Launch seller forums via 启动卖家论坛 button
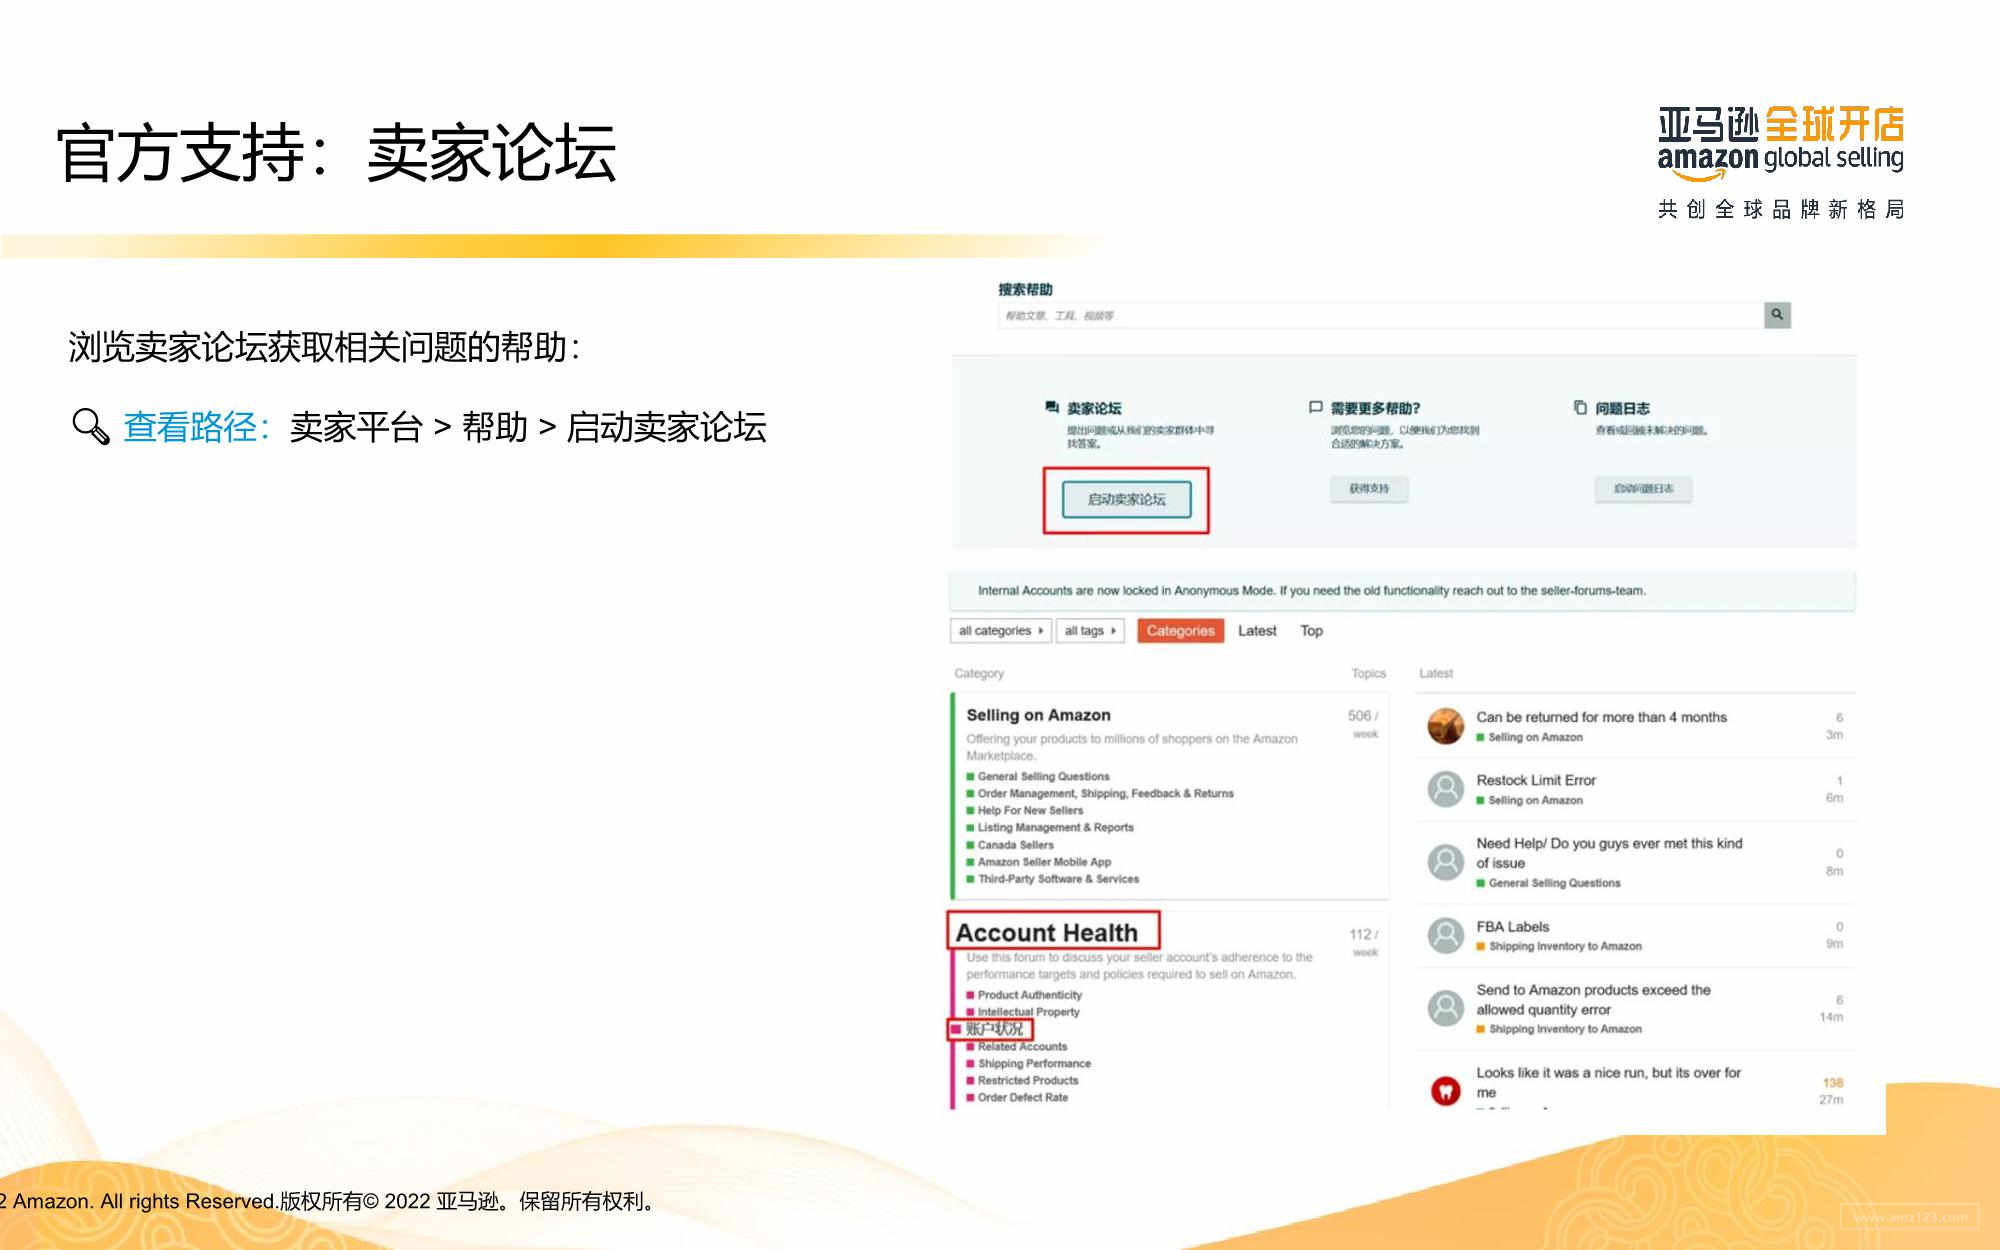This screenshot has height=1250, width=2000. click(x=1126, y=499)
